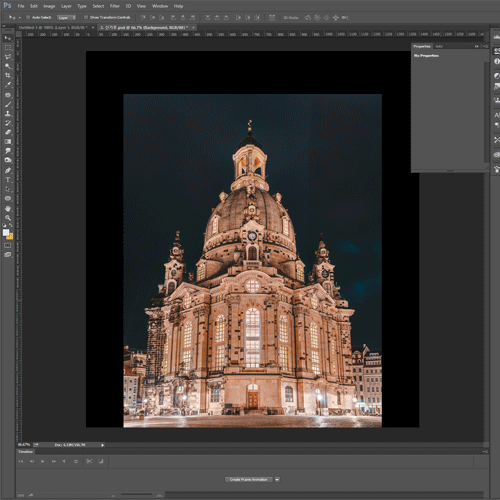Open the Filter menu

[115, 6]
